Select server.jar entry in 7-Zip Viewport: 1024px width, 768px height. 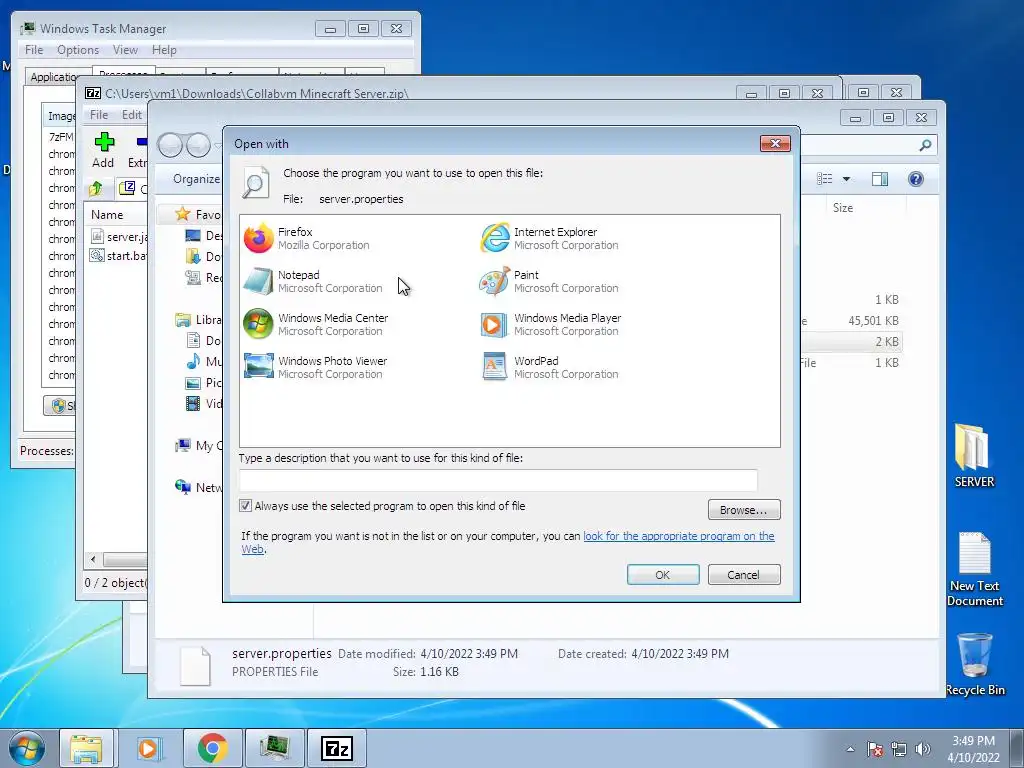[x=118, y=236]
